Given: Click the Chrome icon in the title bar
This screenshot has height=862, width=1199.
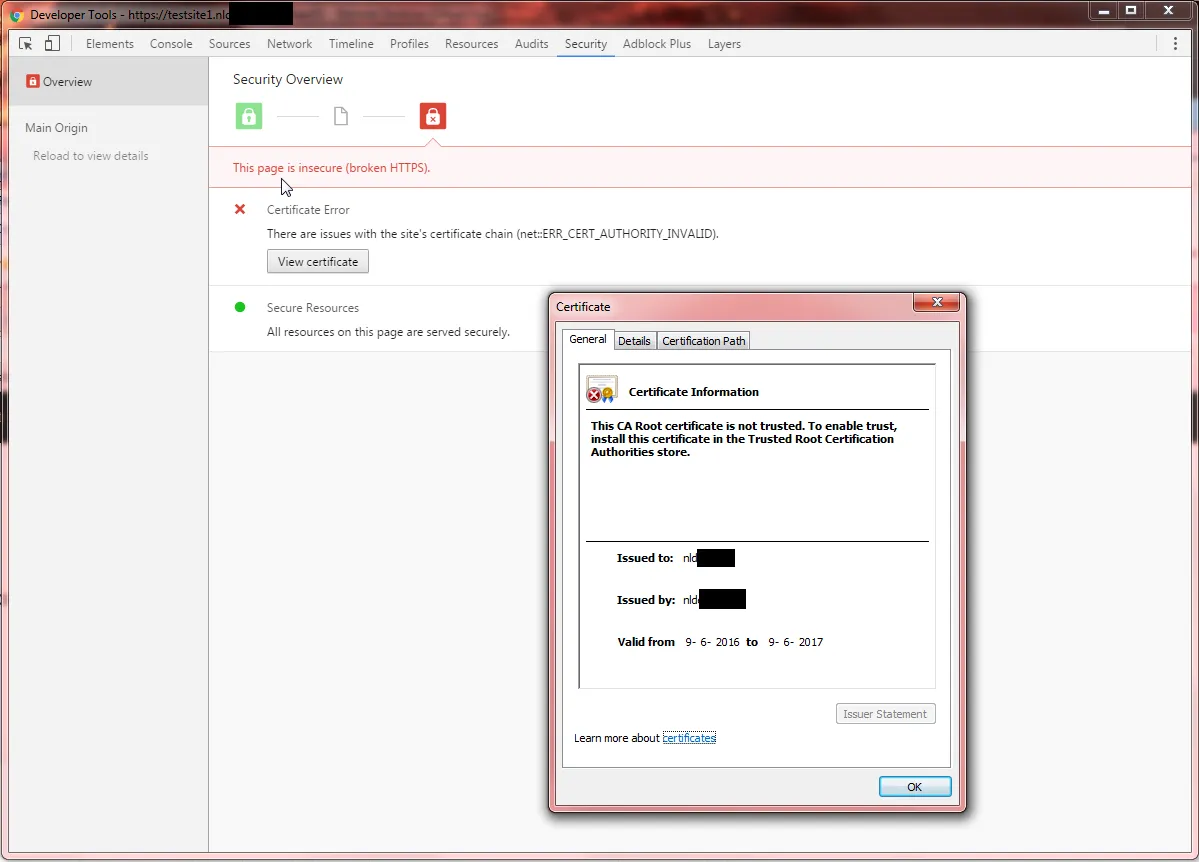Looking at the screenshot, I should pyautogui.click(x=16, y=15).
